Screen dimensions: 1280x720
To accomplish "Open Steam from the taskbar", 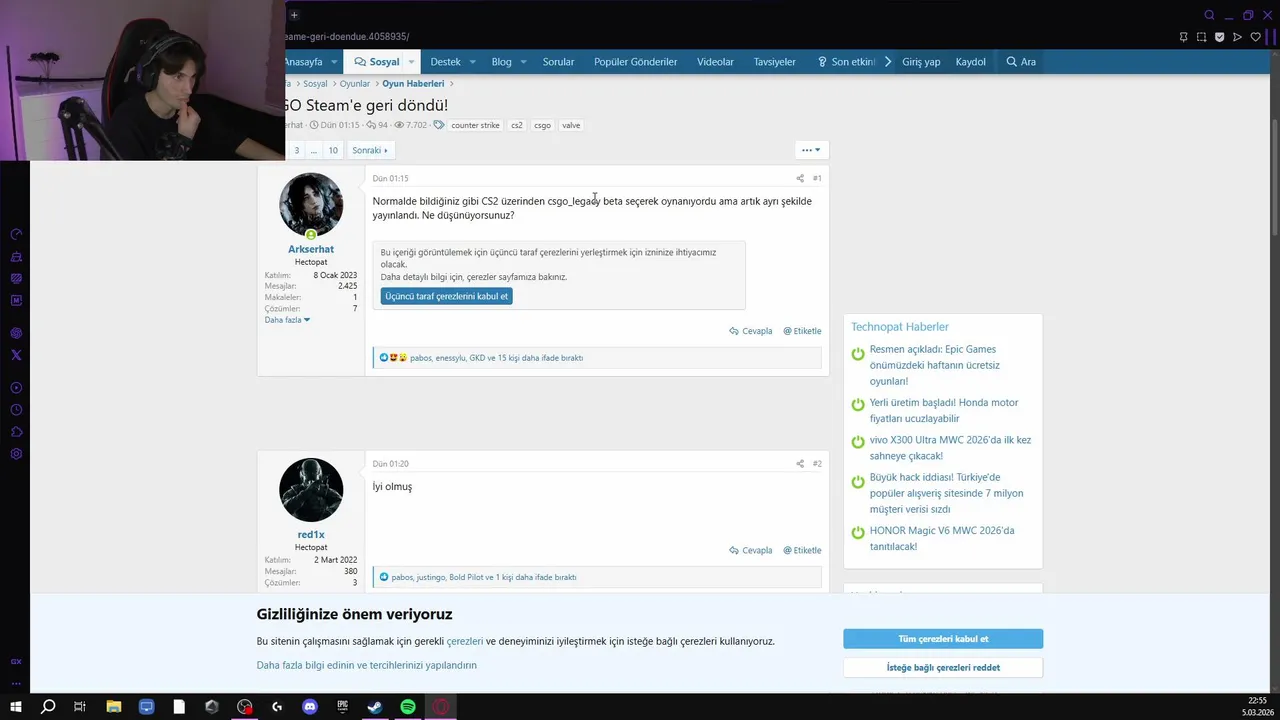I will tap(375, 707).
